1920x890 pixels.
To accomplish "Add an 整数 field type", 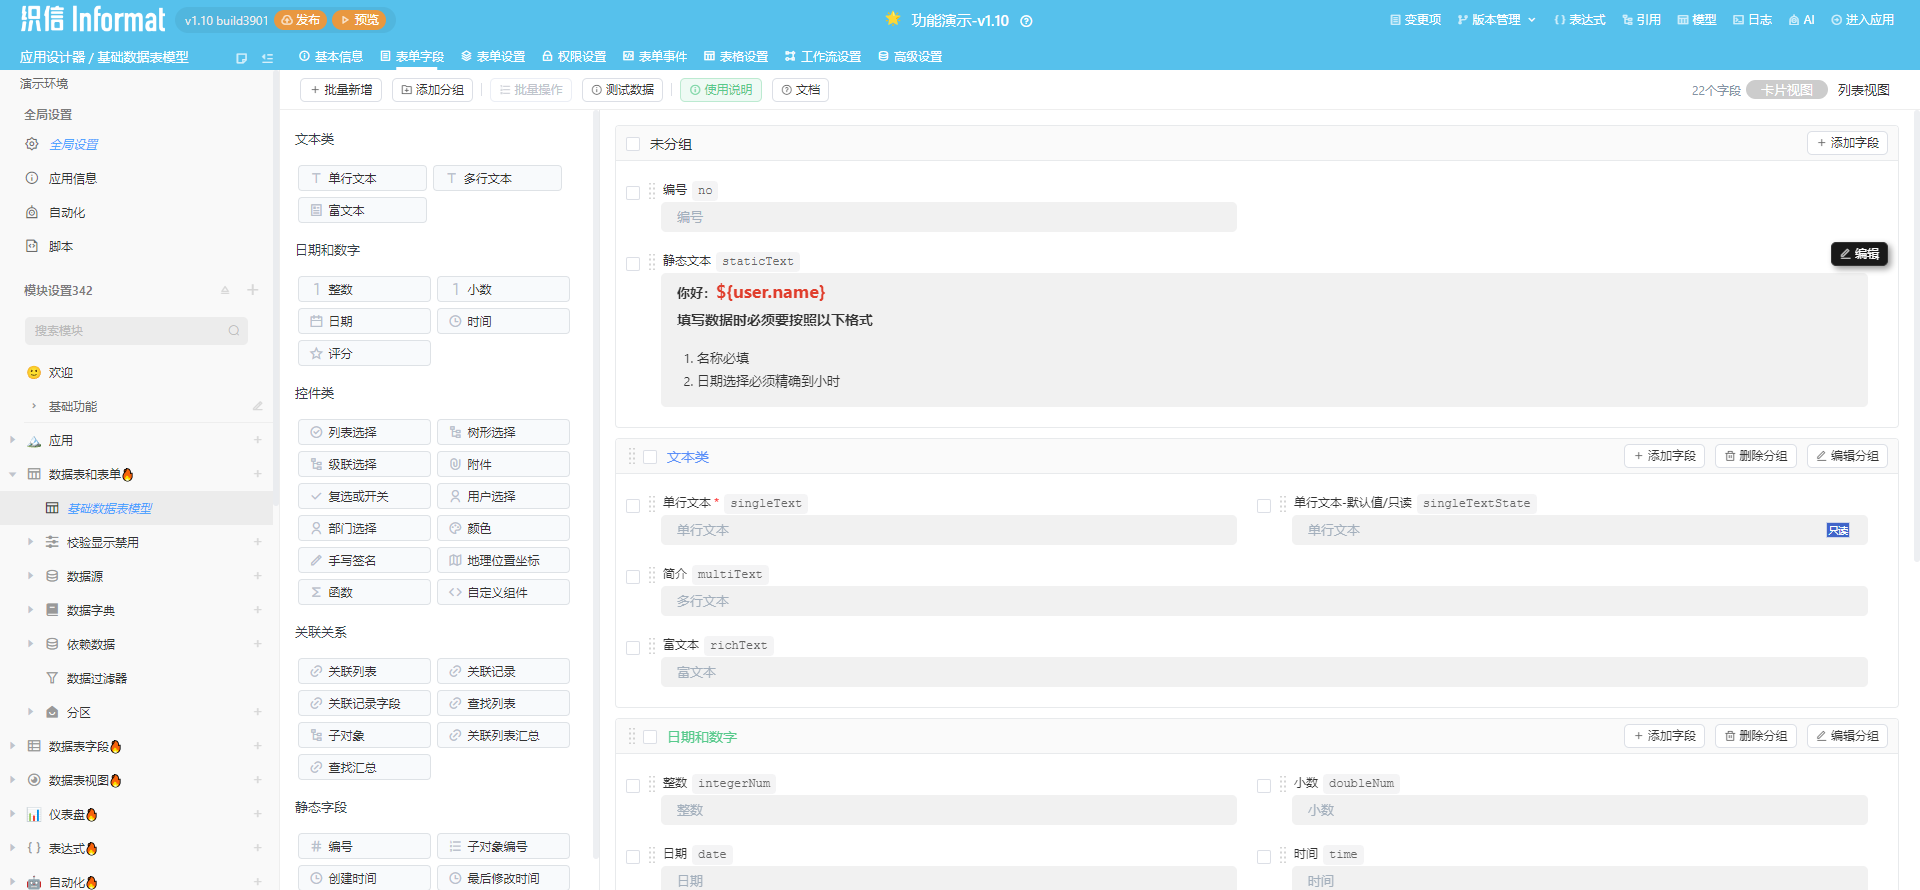I will pos(364,289).
